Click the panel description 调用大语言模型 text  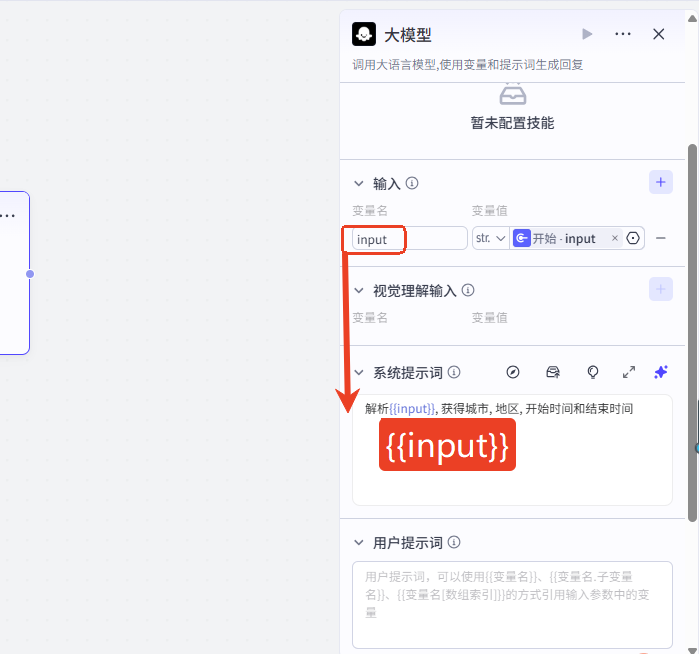(468, 65)
